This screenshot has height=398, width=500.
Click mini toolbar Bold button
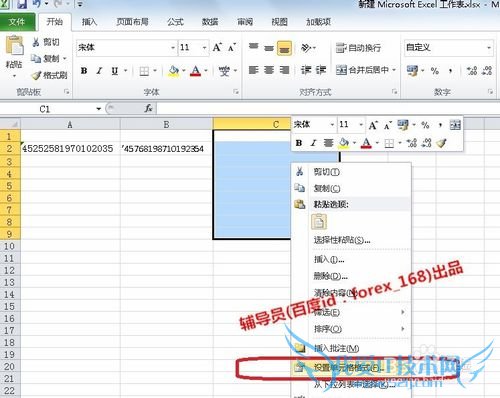tap(299, 143)
